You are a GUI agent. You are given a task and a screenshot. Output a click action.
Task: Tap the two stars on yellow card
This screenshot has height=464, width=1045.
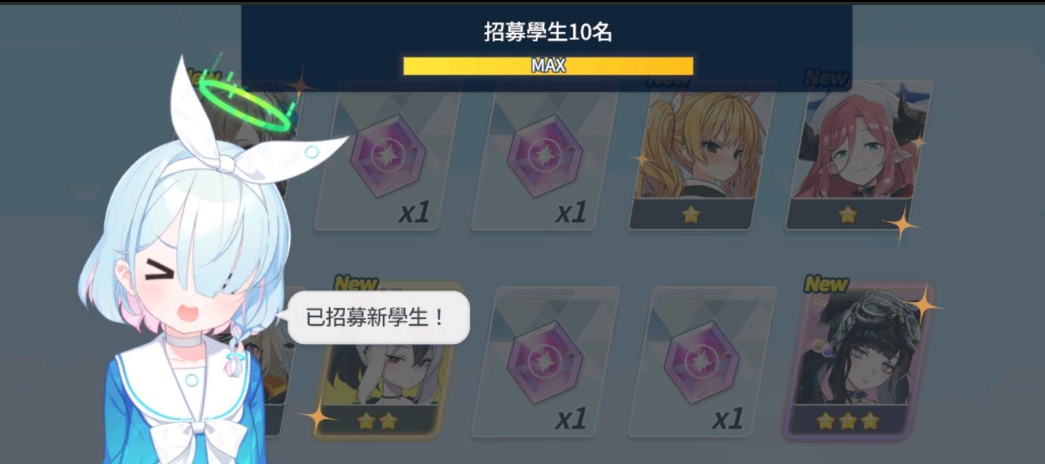pos(377,421)
